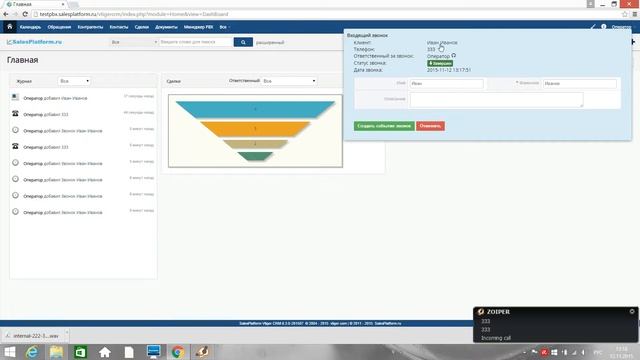Click the green bottom funnel segment
The image size is (640, 360).
point(255,156)
